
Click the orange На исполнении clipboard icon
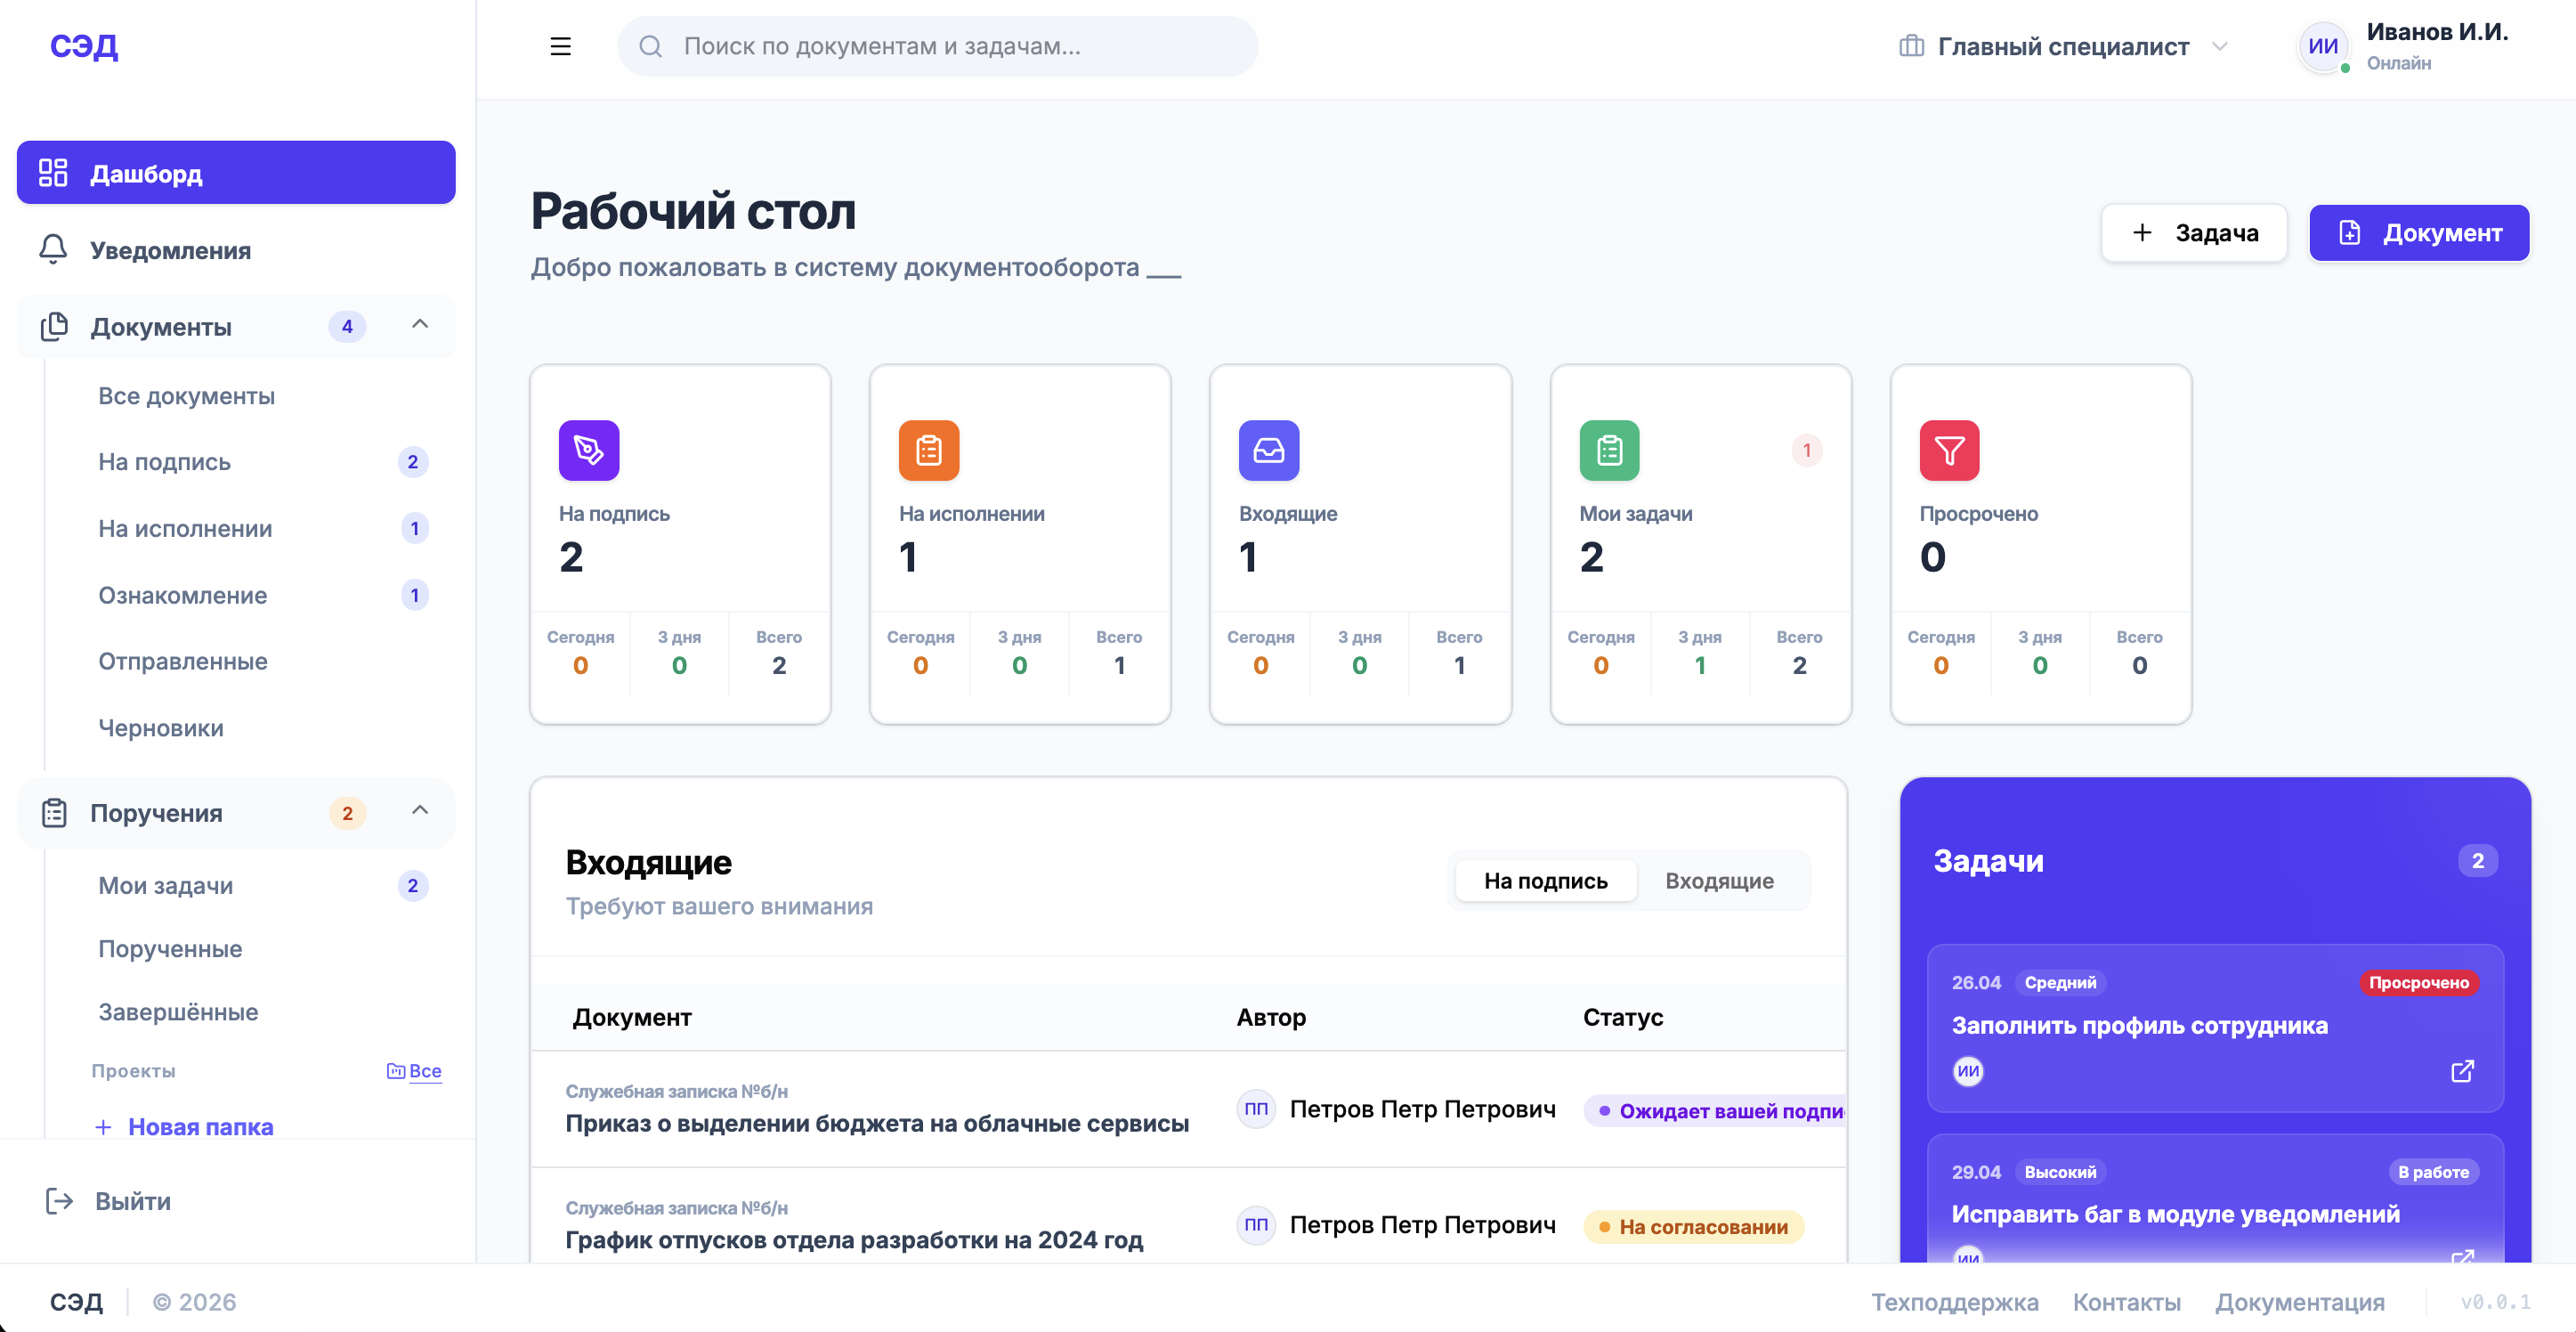[x=929, y=450]
